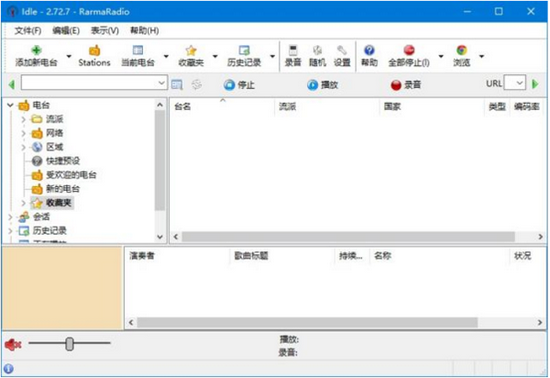The width and height of the screenshot is (550, 378).
Task: Click the volume slider handle
Action: (69, 344)
